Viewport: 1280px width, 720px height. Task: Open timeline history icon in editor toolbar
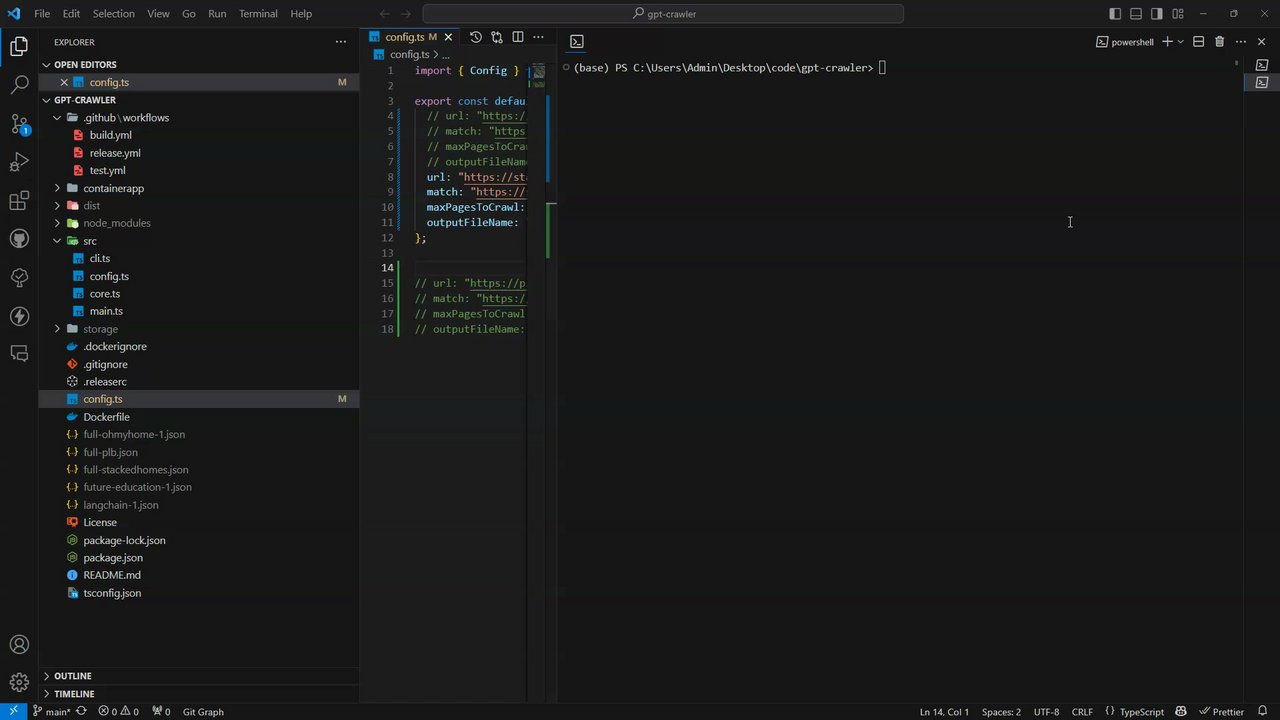pyautogui.click(x=476, y=37)
